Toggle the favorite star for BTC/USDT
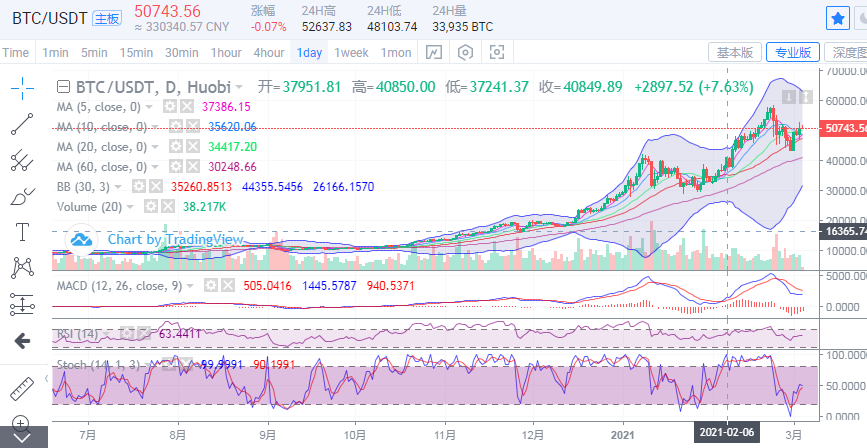The width and height of the screenshot is (867, 448). click(838, 19)
